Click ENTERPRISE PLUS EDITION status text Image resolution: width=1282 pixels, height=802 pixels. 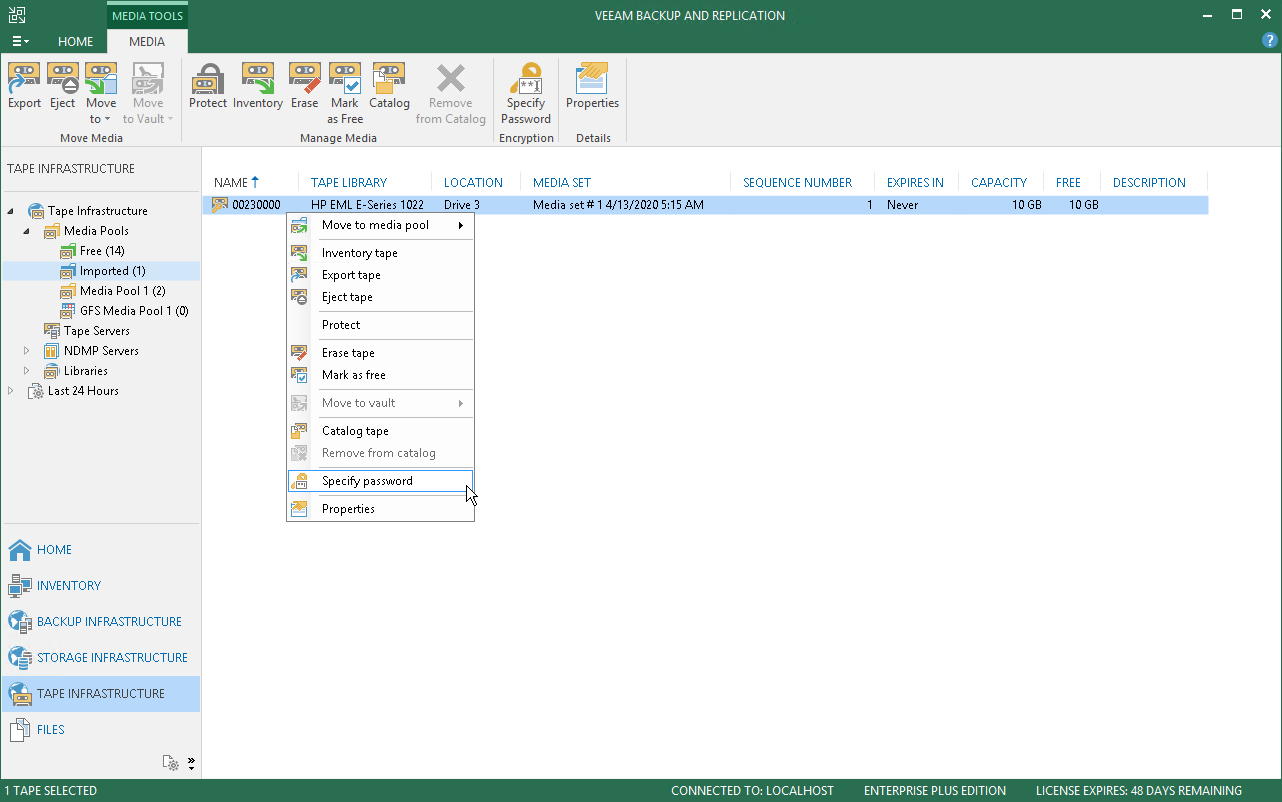[x=935, y=791]
